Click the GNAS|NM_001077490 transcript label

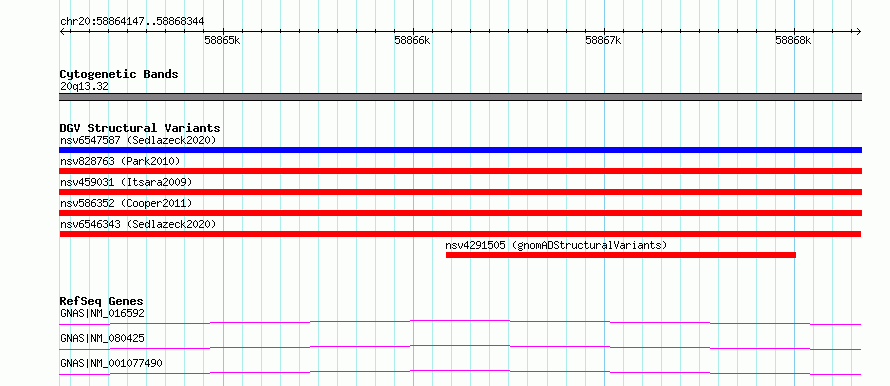[x=111, y=363]
